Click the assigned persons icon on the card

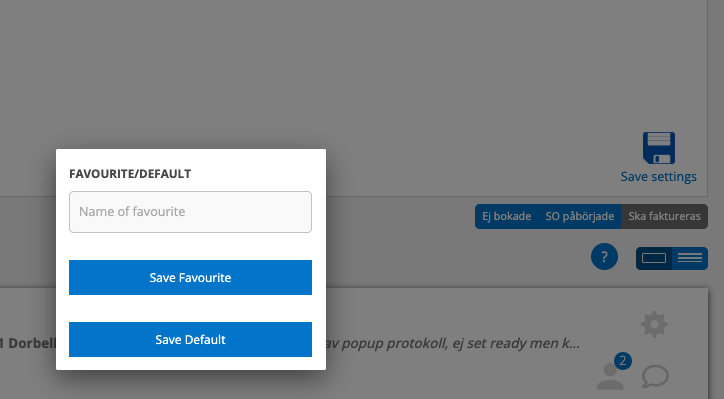click(x=610, y=376)
